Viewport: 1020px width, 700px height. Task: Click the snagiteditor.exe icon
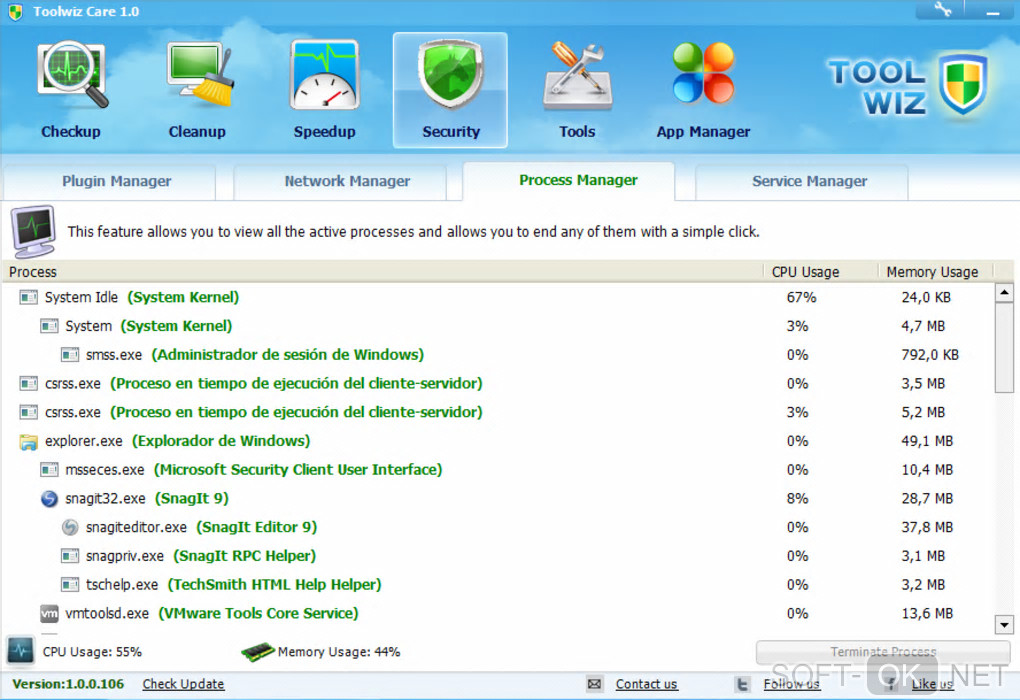click(x=70, y=527)
